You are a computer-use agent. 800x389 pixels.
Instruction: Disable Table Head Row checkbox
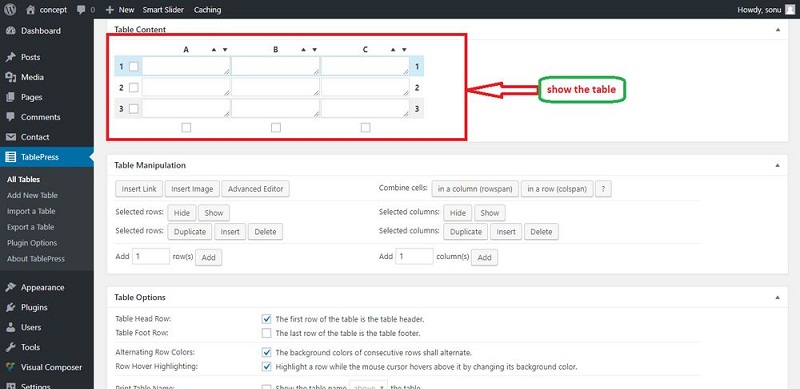point(266,319)
